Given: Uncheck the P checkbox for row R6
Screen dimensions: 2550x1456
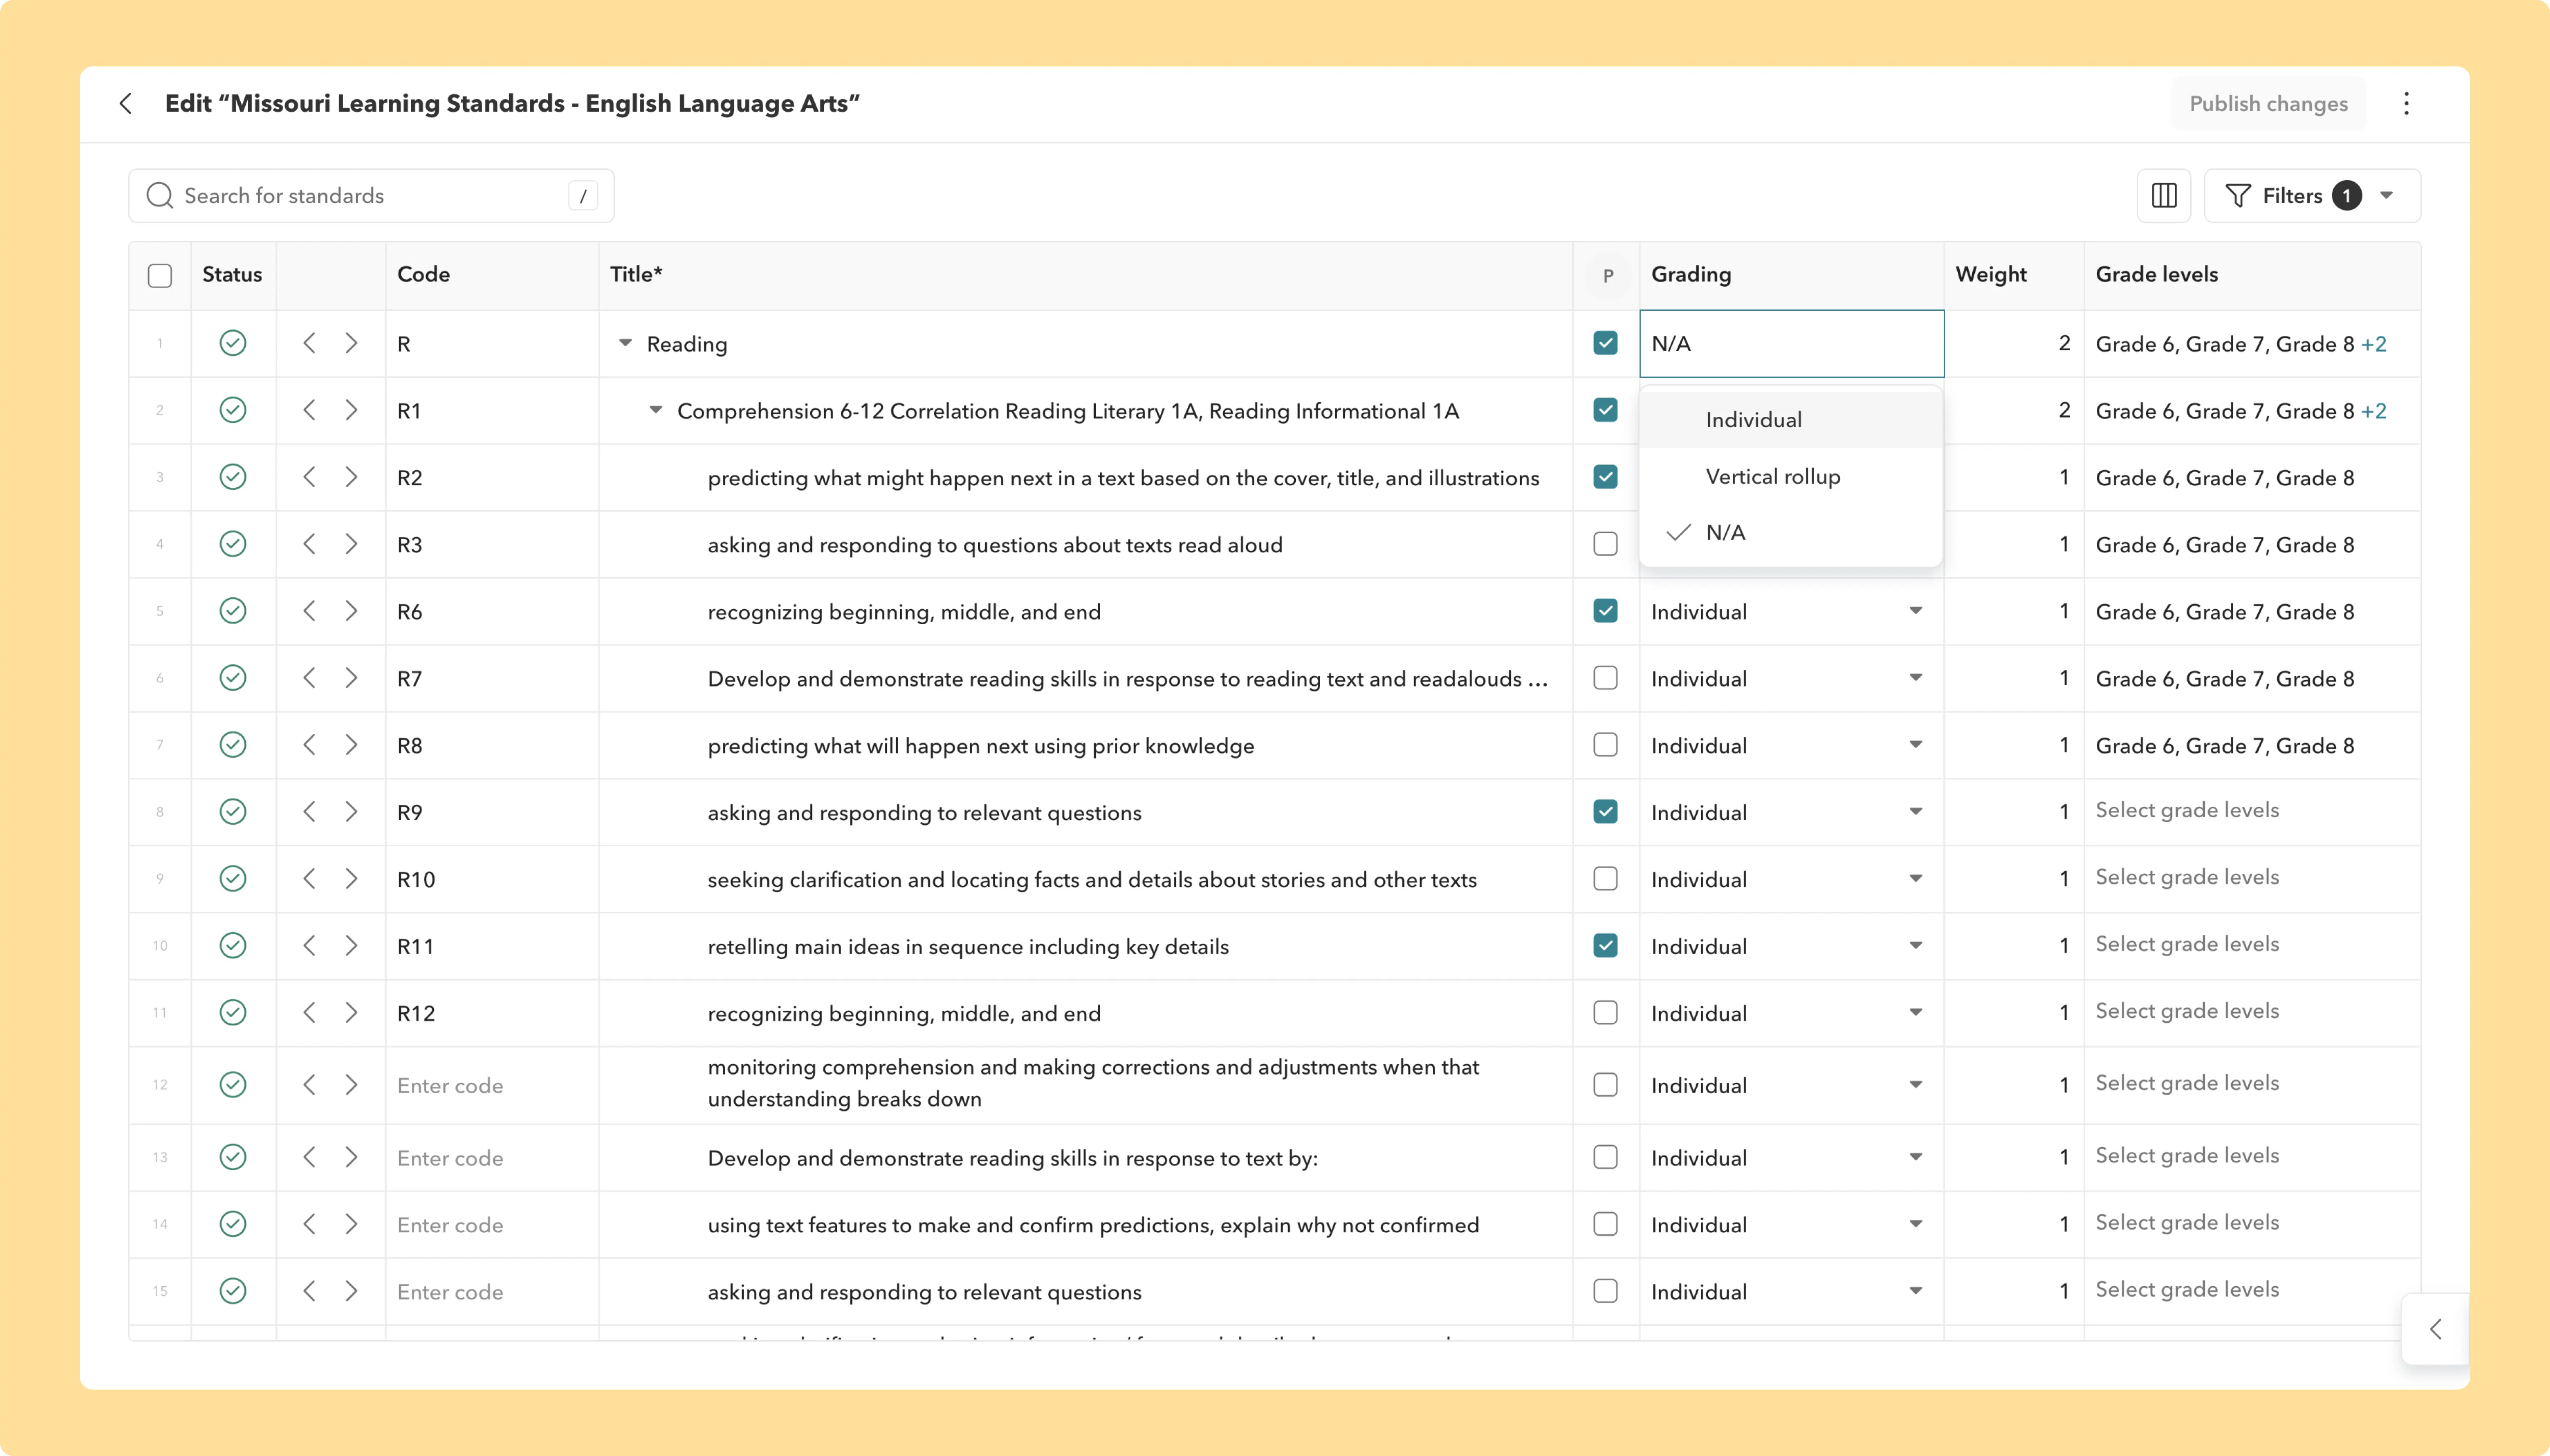Looking at the screenshot, I should [x=1605, y=611].
